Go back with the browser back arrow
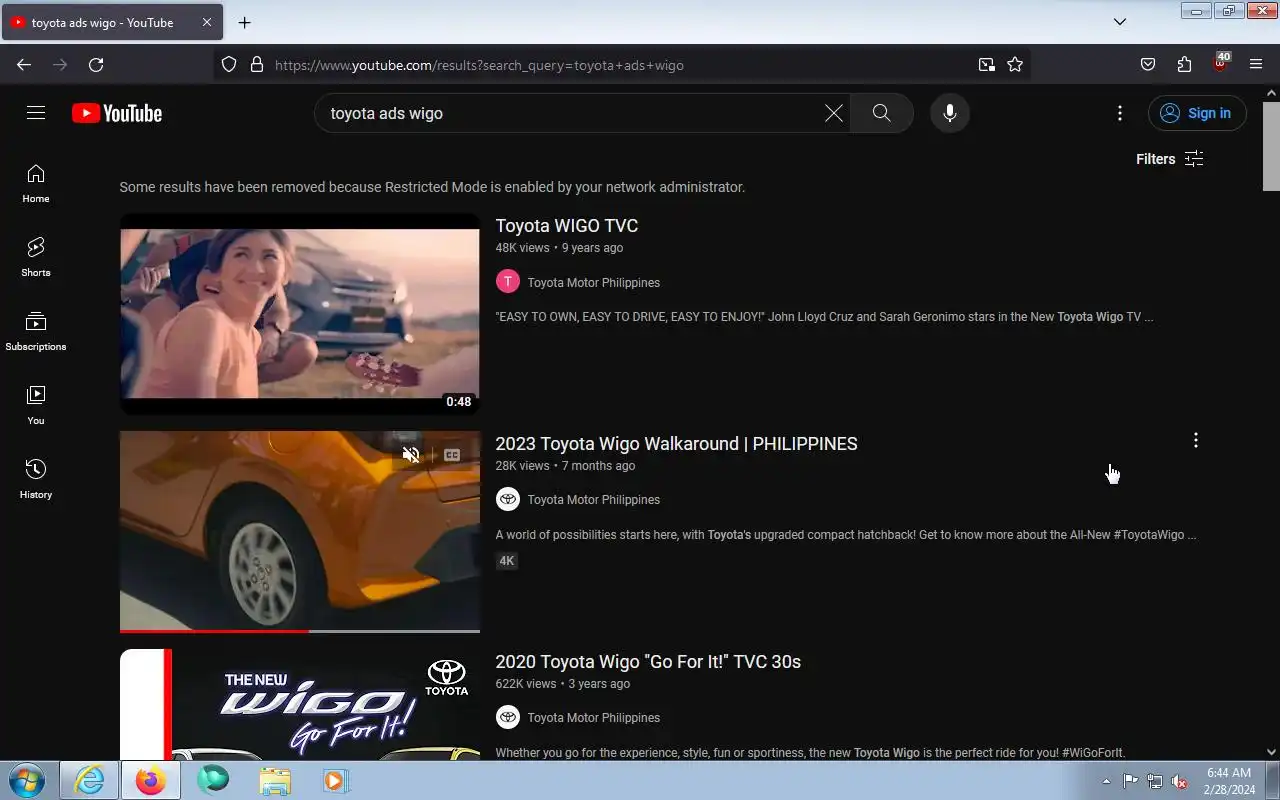 (24, 65)
